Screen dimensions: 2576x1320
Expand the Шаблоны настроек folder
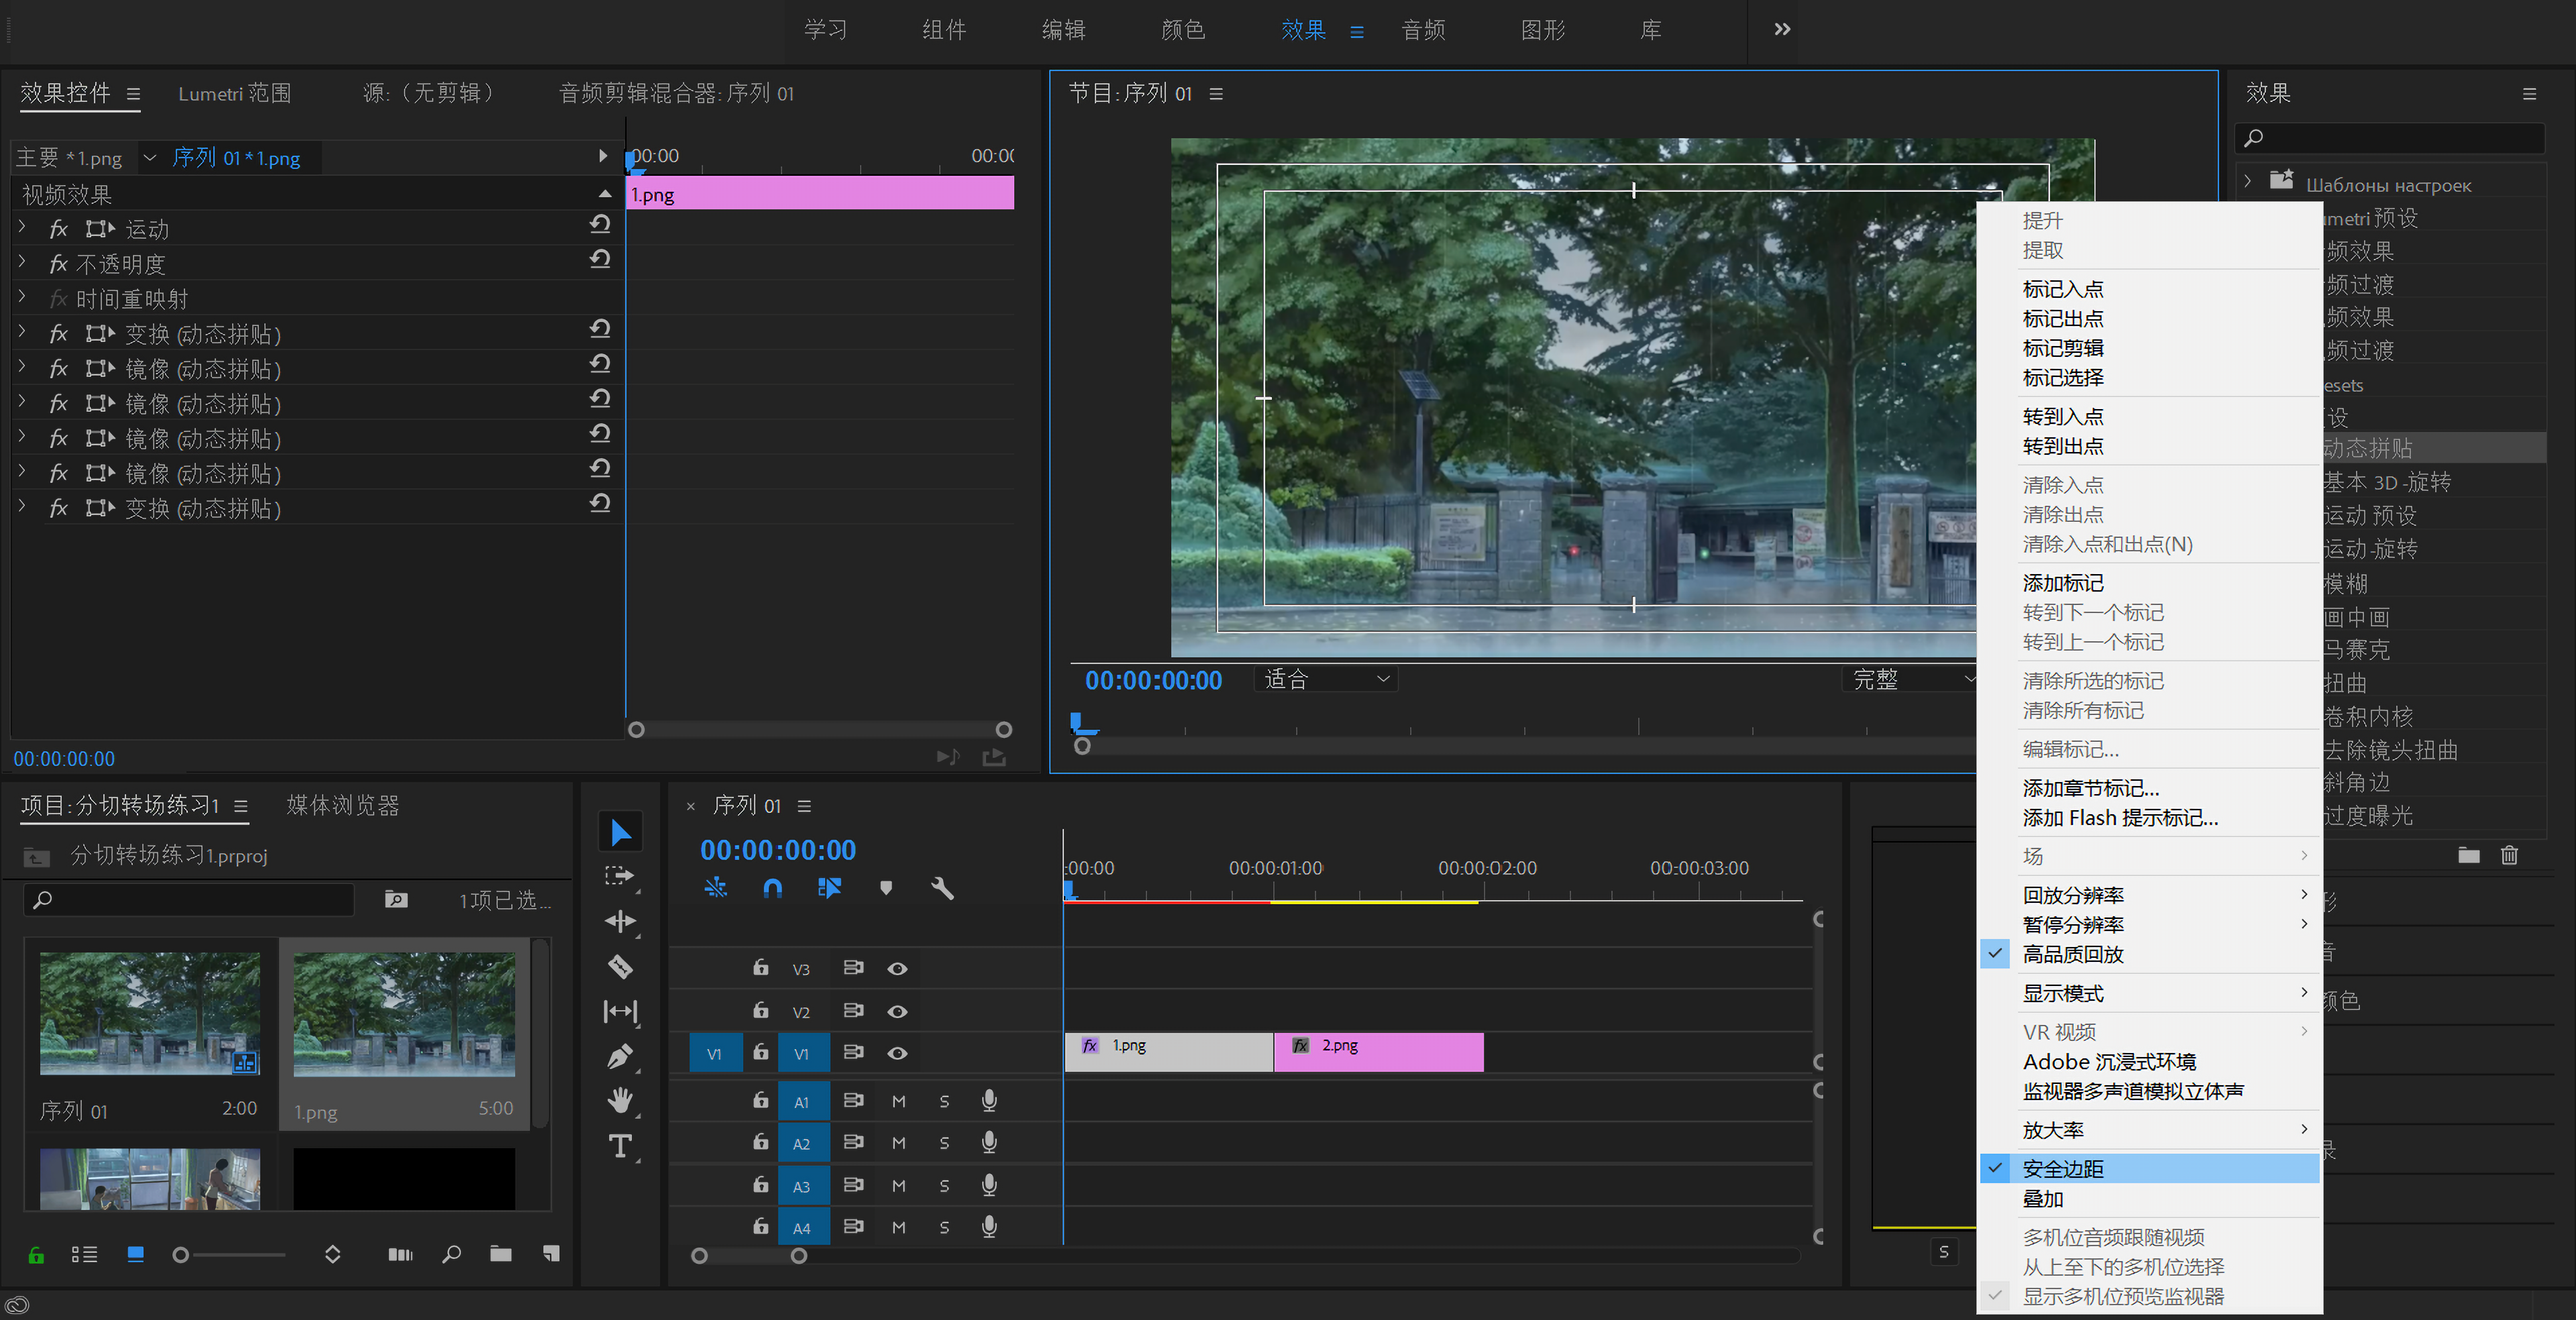tap(2247, 182)
